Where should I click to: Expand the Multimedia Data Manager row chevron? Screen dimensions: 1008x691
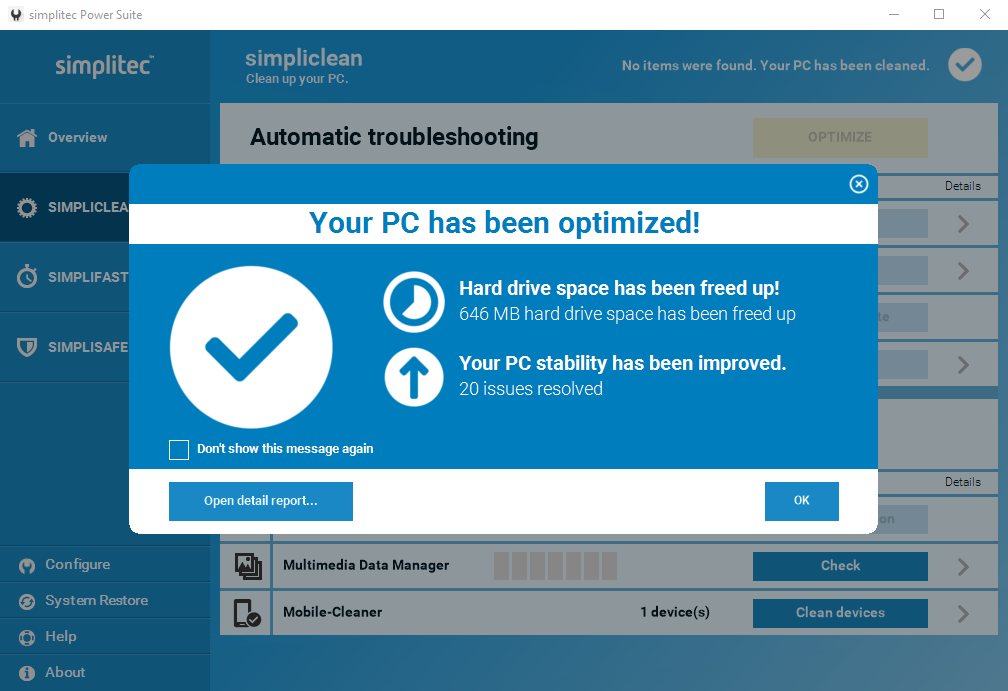963,566
